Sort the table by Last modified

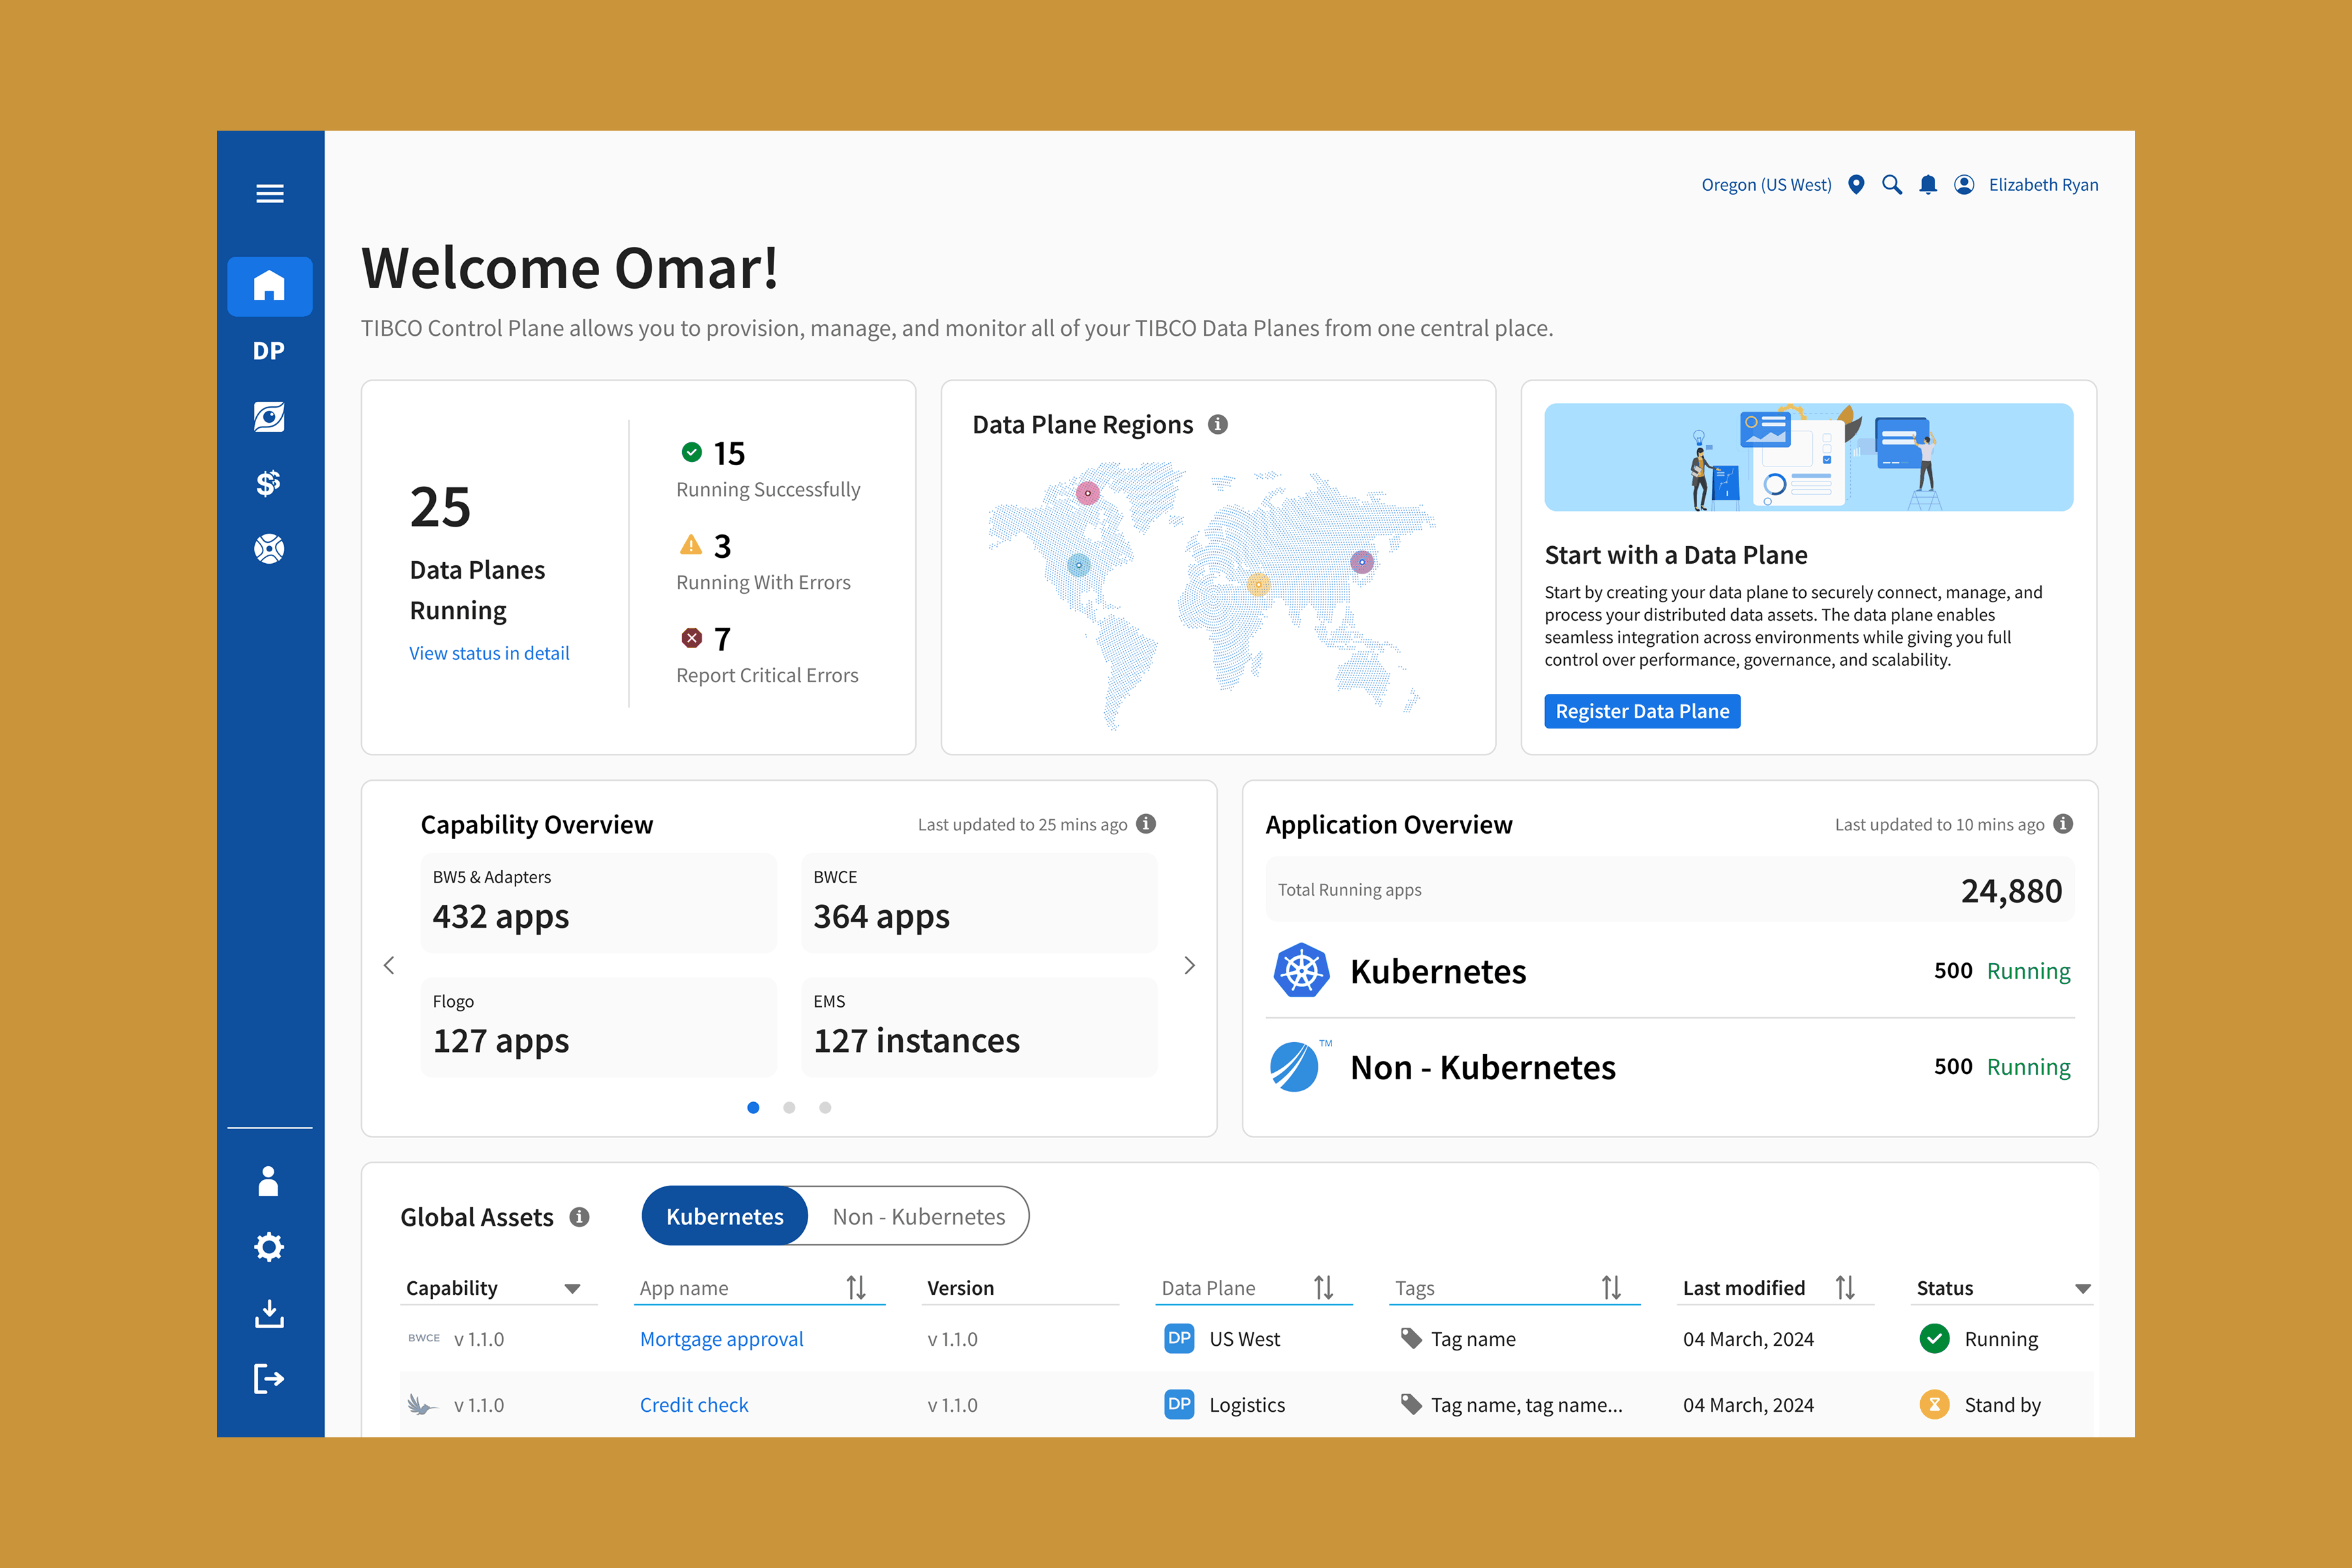[1845, 1288]
